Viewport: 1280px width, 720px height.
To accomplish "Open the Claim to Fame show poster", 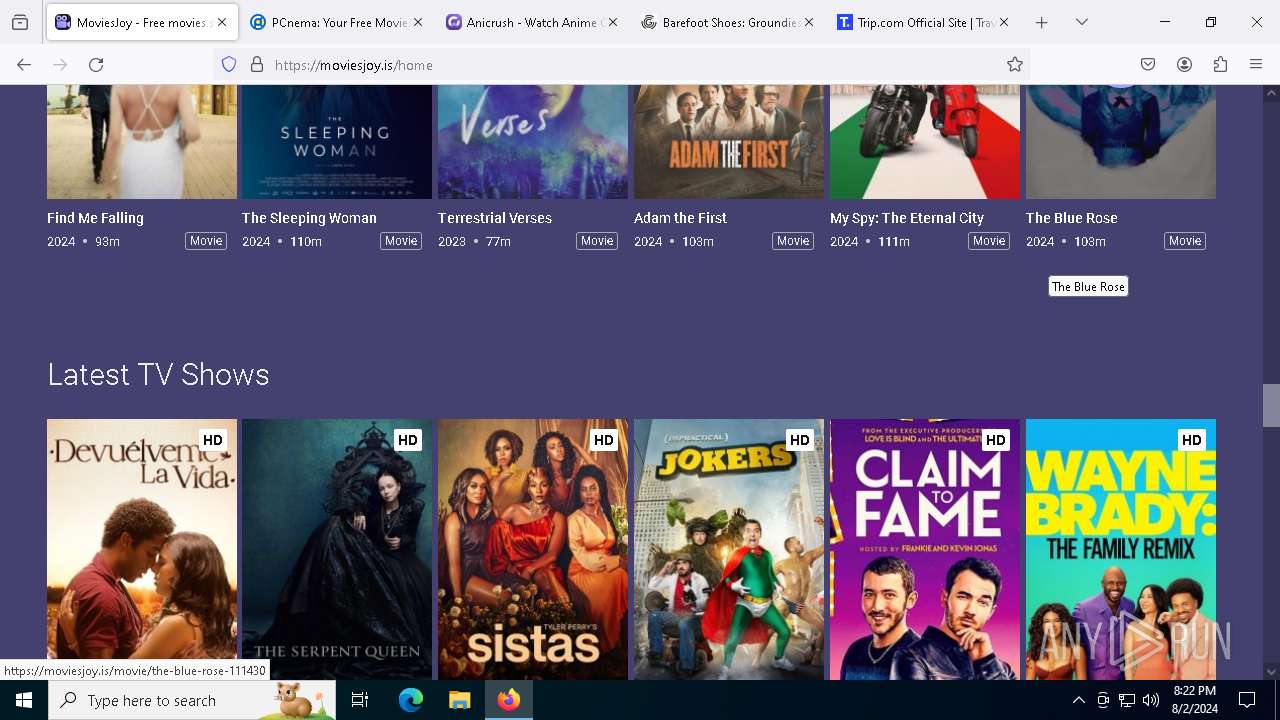I will 925,549.
